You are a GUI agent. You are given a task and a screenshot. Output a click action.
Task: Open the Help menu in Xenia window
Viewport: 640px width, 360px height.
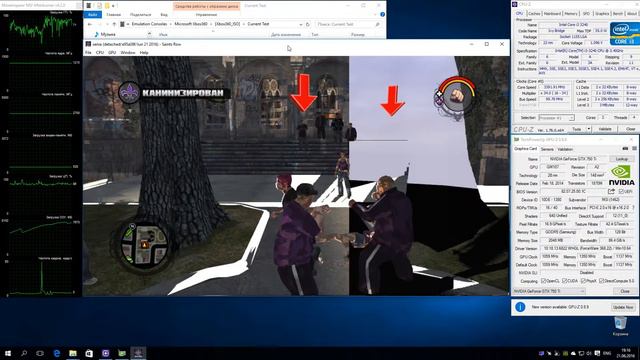(144, 53)
